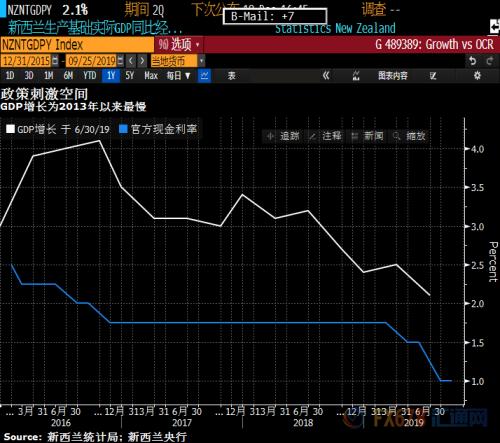Collapse panel with double left chevron
Viewport: 500px width, 443px height.
coord(326,76)
